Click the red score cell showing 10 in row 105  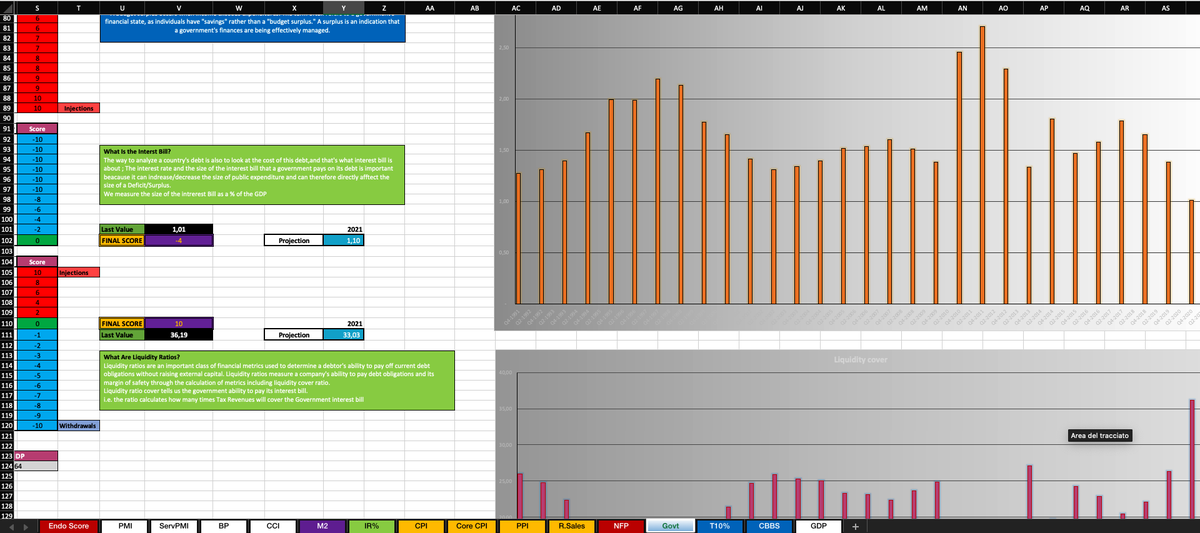[x=37, y=272]
